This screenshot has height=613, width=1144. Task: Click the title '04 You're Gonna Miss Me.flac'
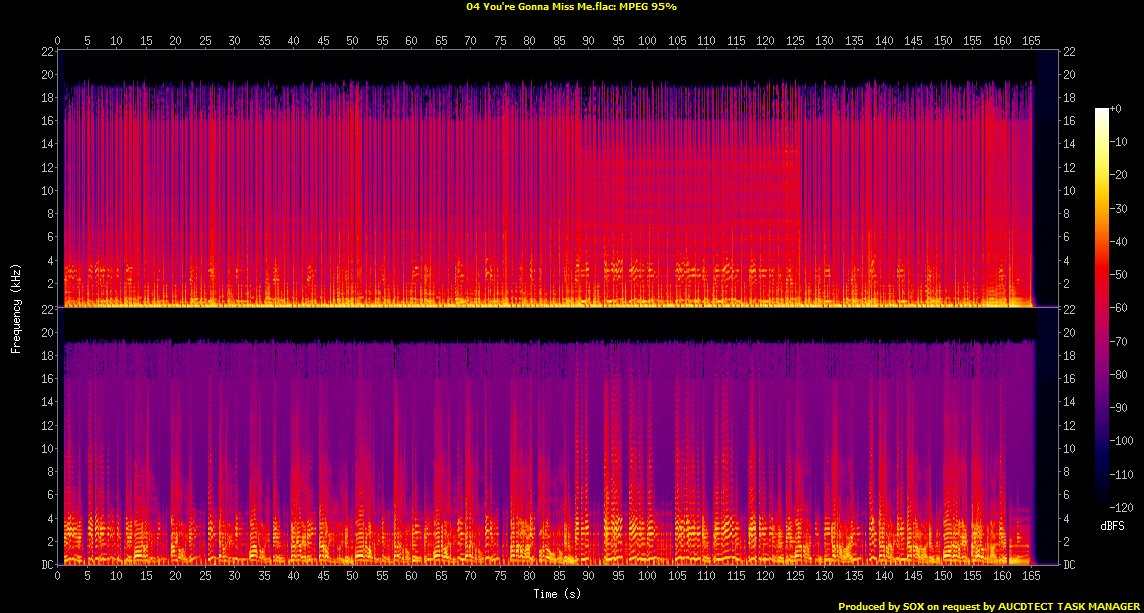point(532,6)
